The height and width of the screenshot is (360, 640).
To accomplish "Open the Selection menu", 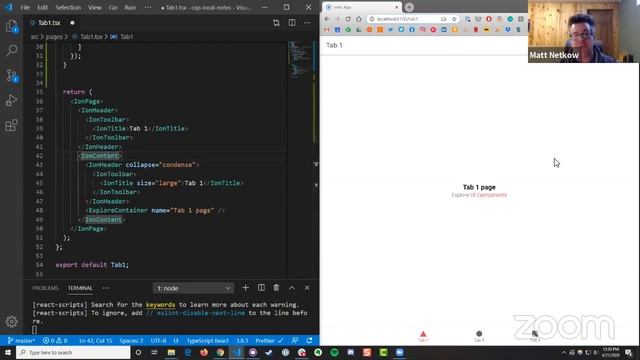I will (68, 7).
